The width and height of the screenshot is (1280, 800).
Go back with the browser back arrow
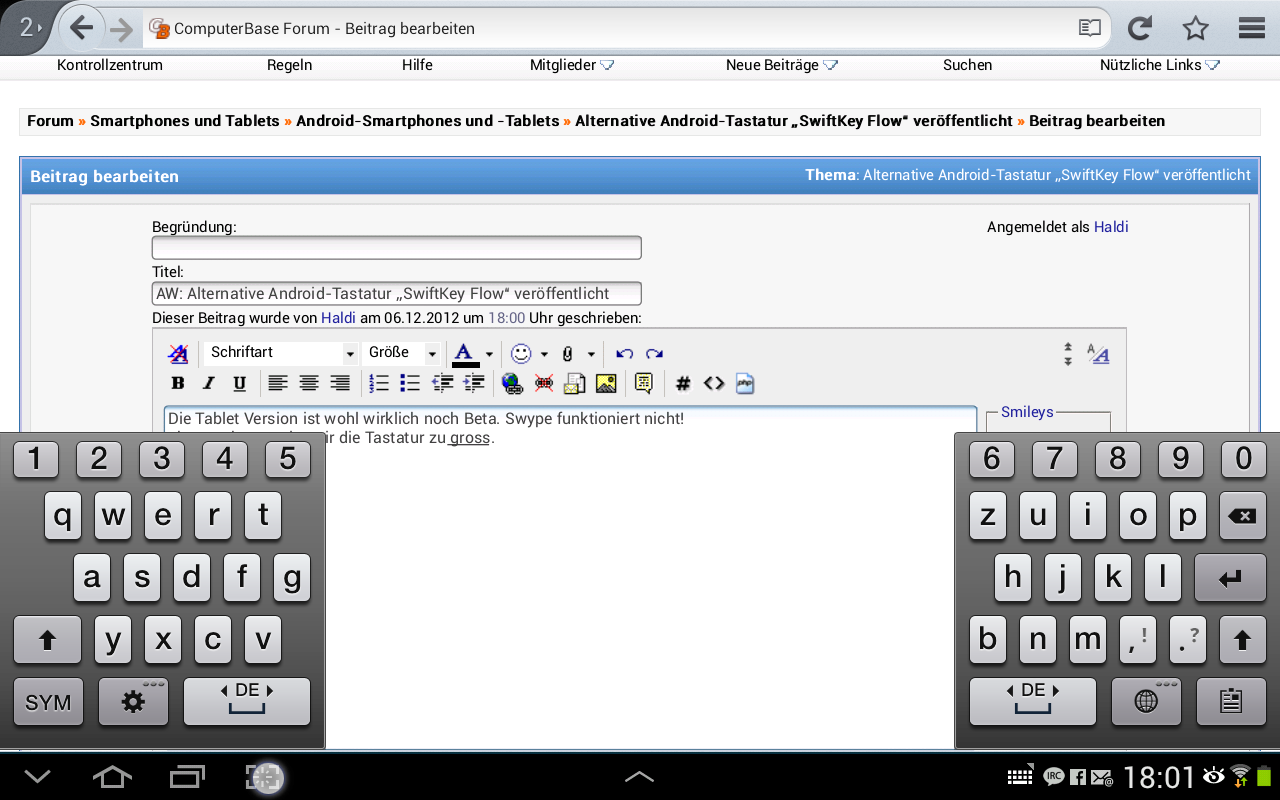coord(81,28)
